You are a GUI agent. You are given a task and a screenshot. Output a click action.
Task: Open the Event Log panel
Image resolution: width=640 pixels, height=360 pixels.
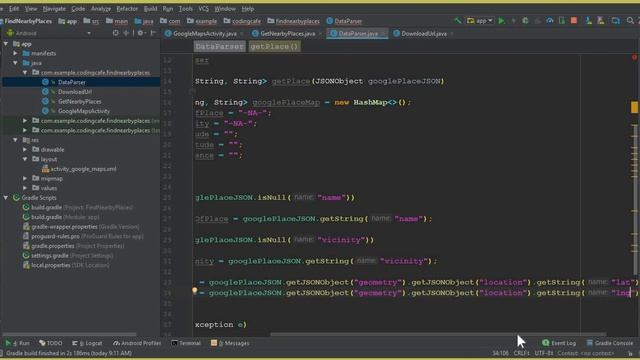[559, 343]
